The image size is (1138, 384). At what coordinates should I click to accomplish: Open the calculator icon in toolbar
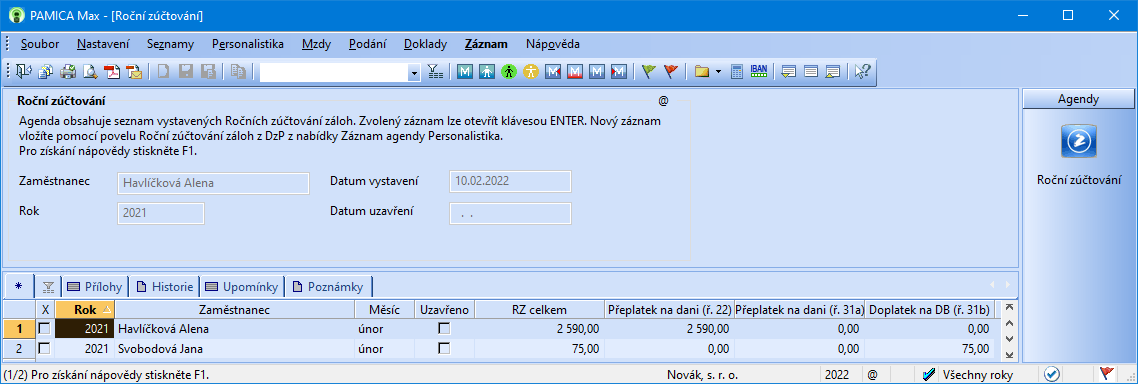(x=737, y=71)
